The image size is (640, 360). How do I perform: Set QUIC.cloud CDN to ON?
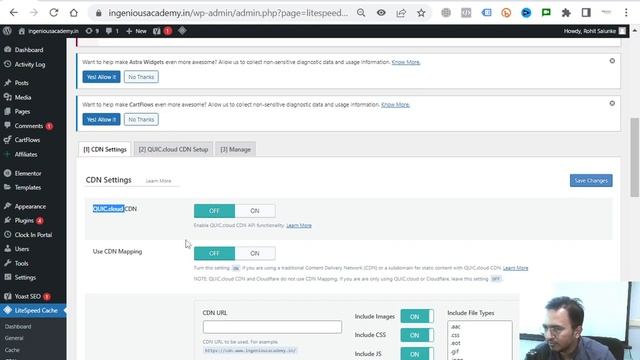pyautogui.click(x=255, y=211)
